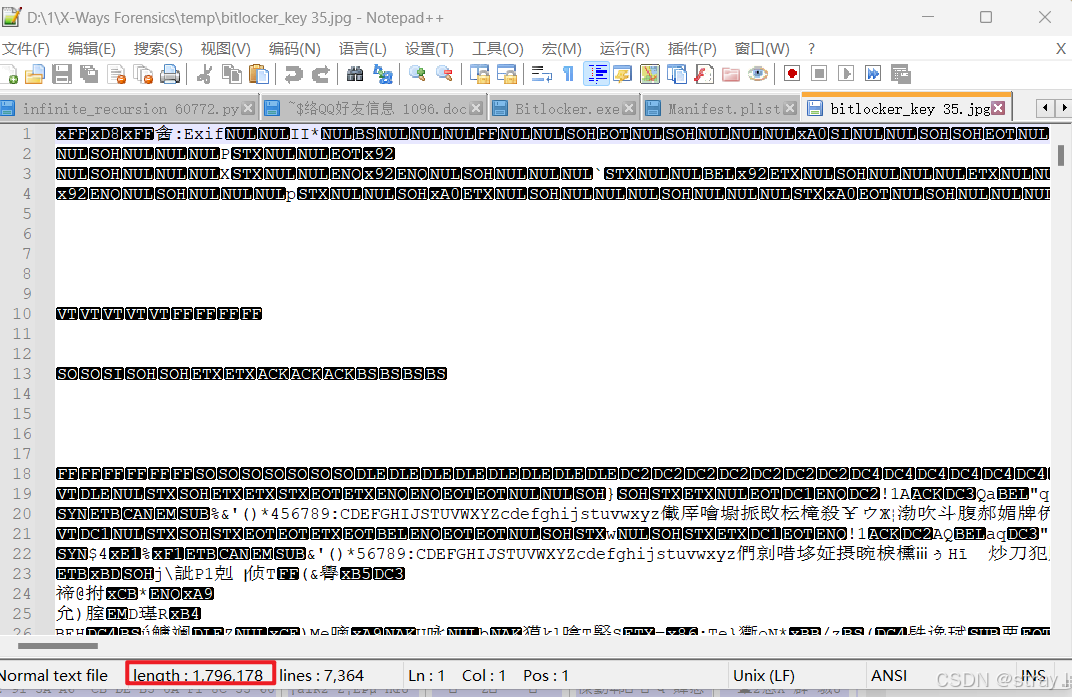The width and height of the screenshot is (1072, 697).
Task: Toggle file monitoring eye icon
Action: pos(758,74)
